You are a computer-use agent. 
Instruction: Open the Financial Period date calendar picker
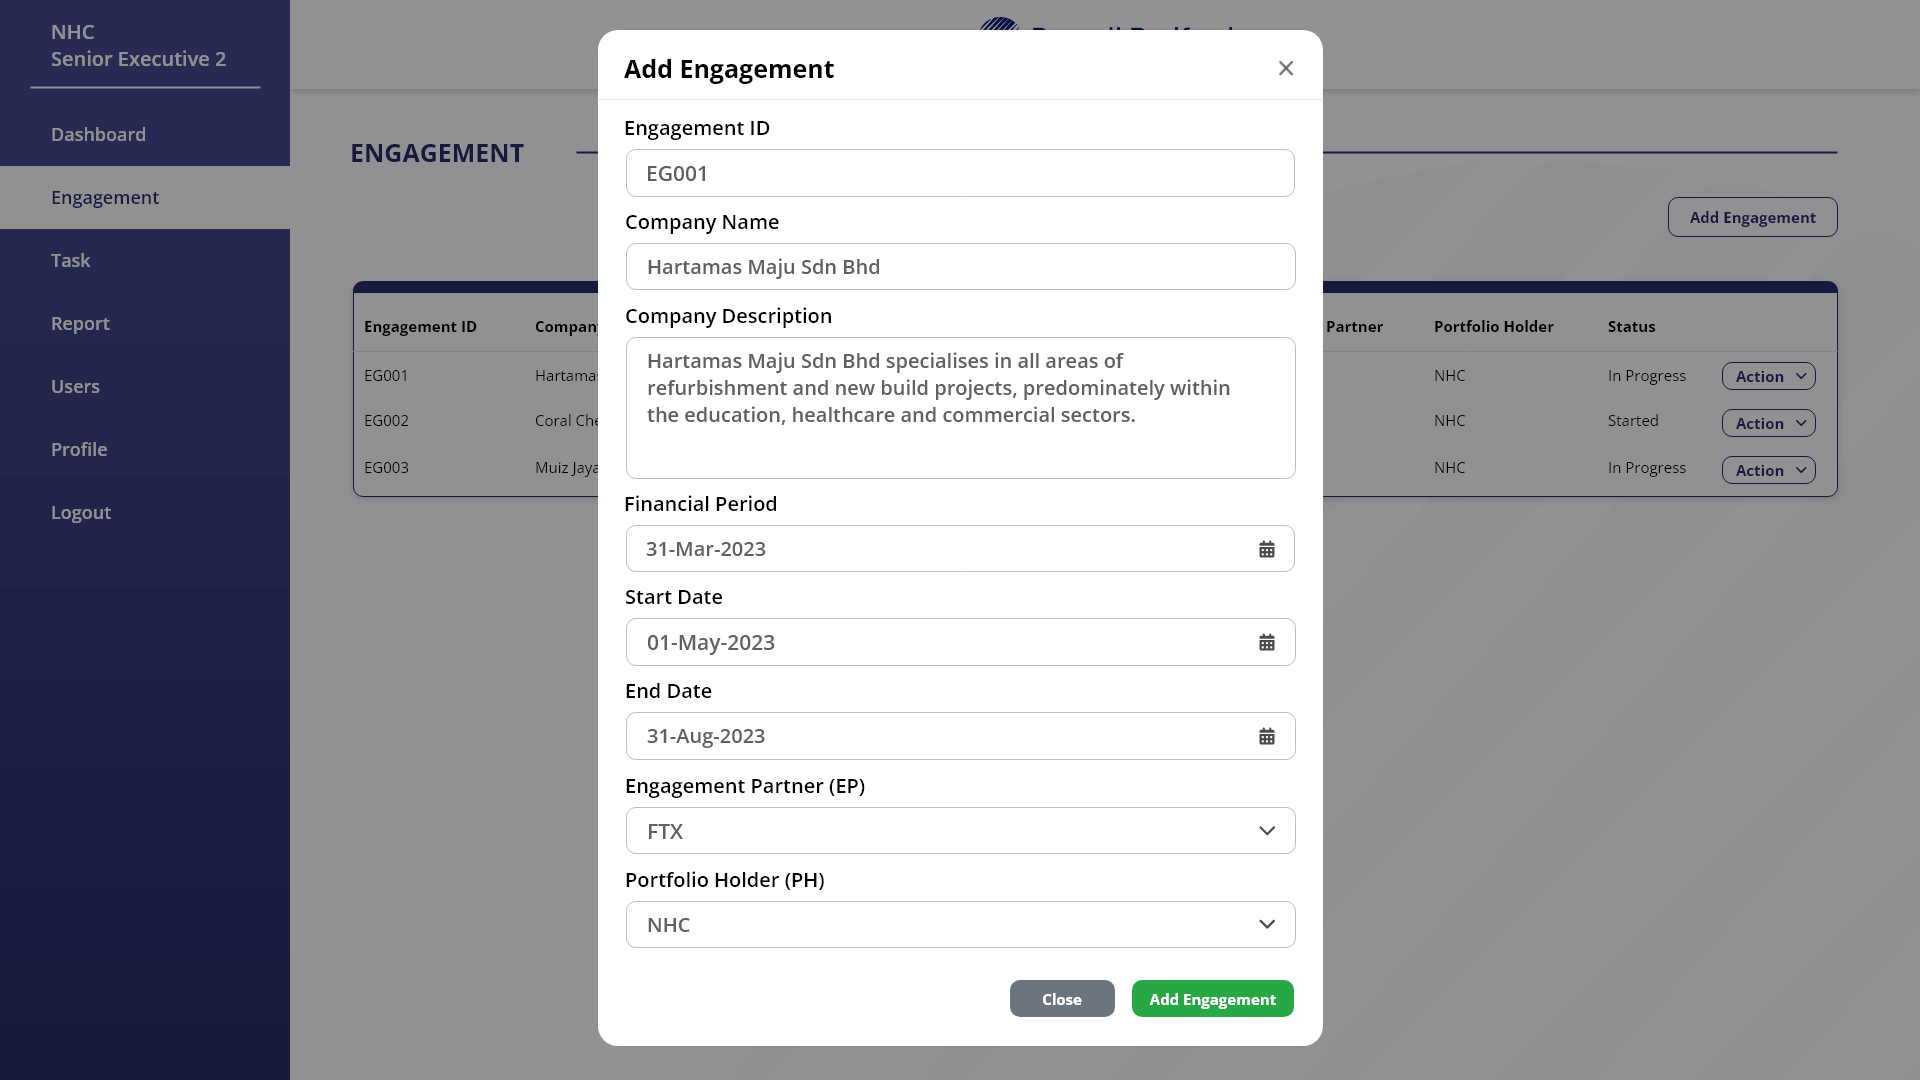1266,548
